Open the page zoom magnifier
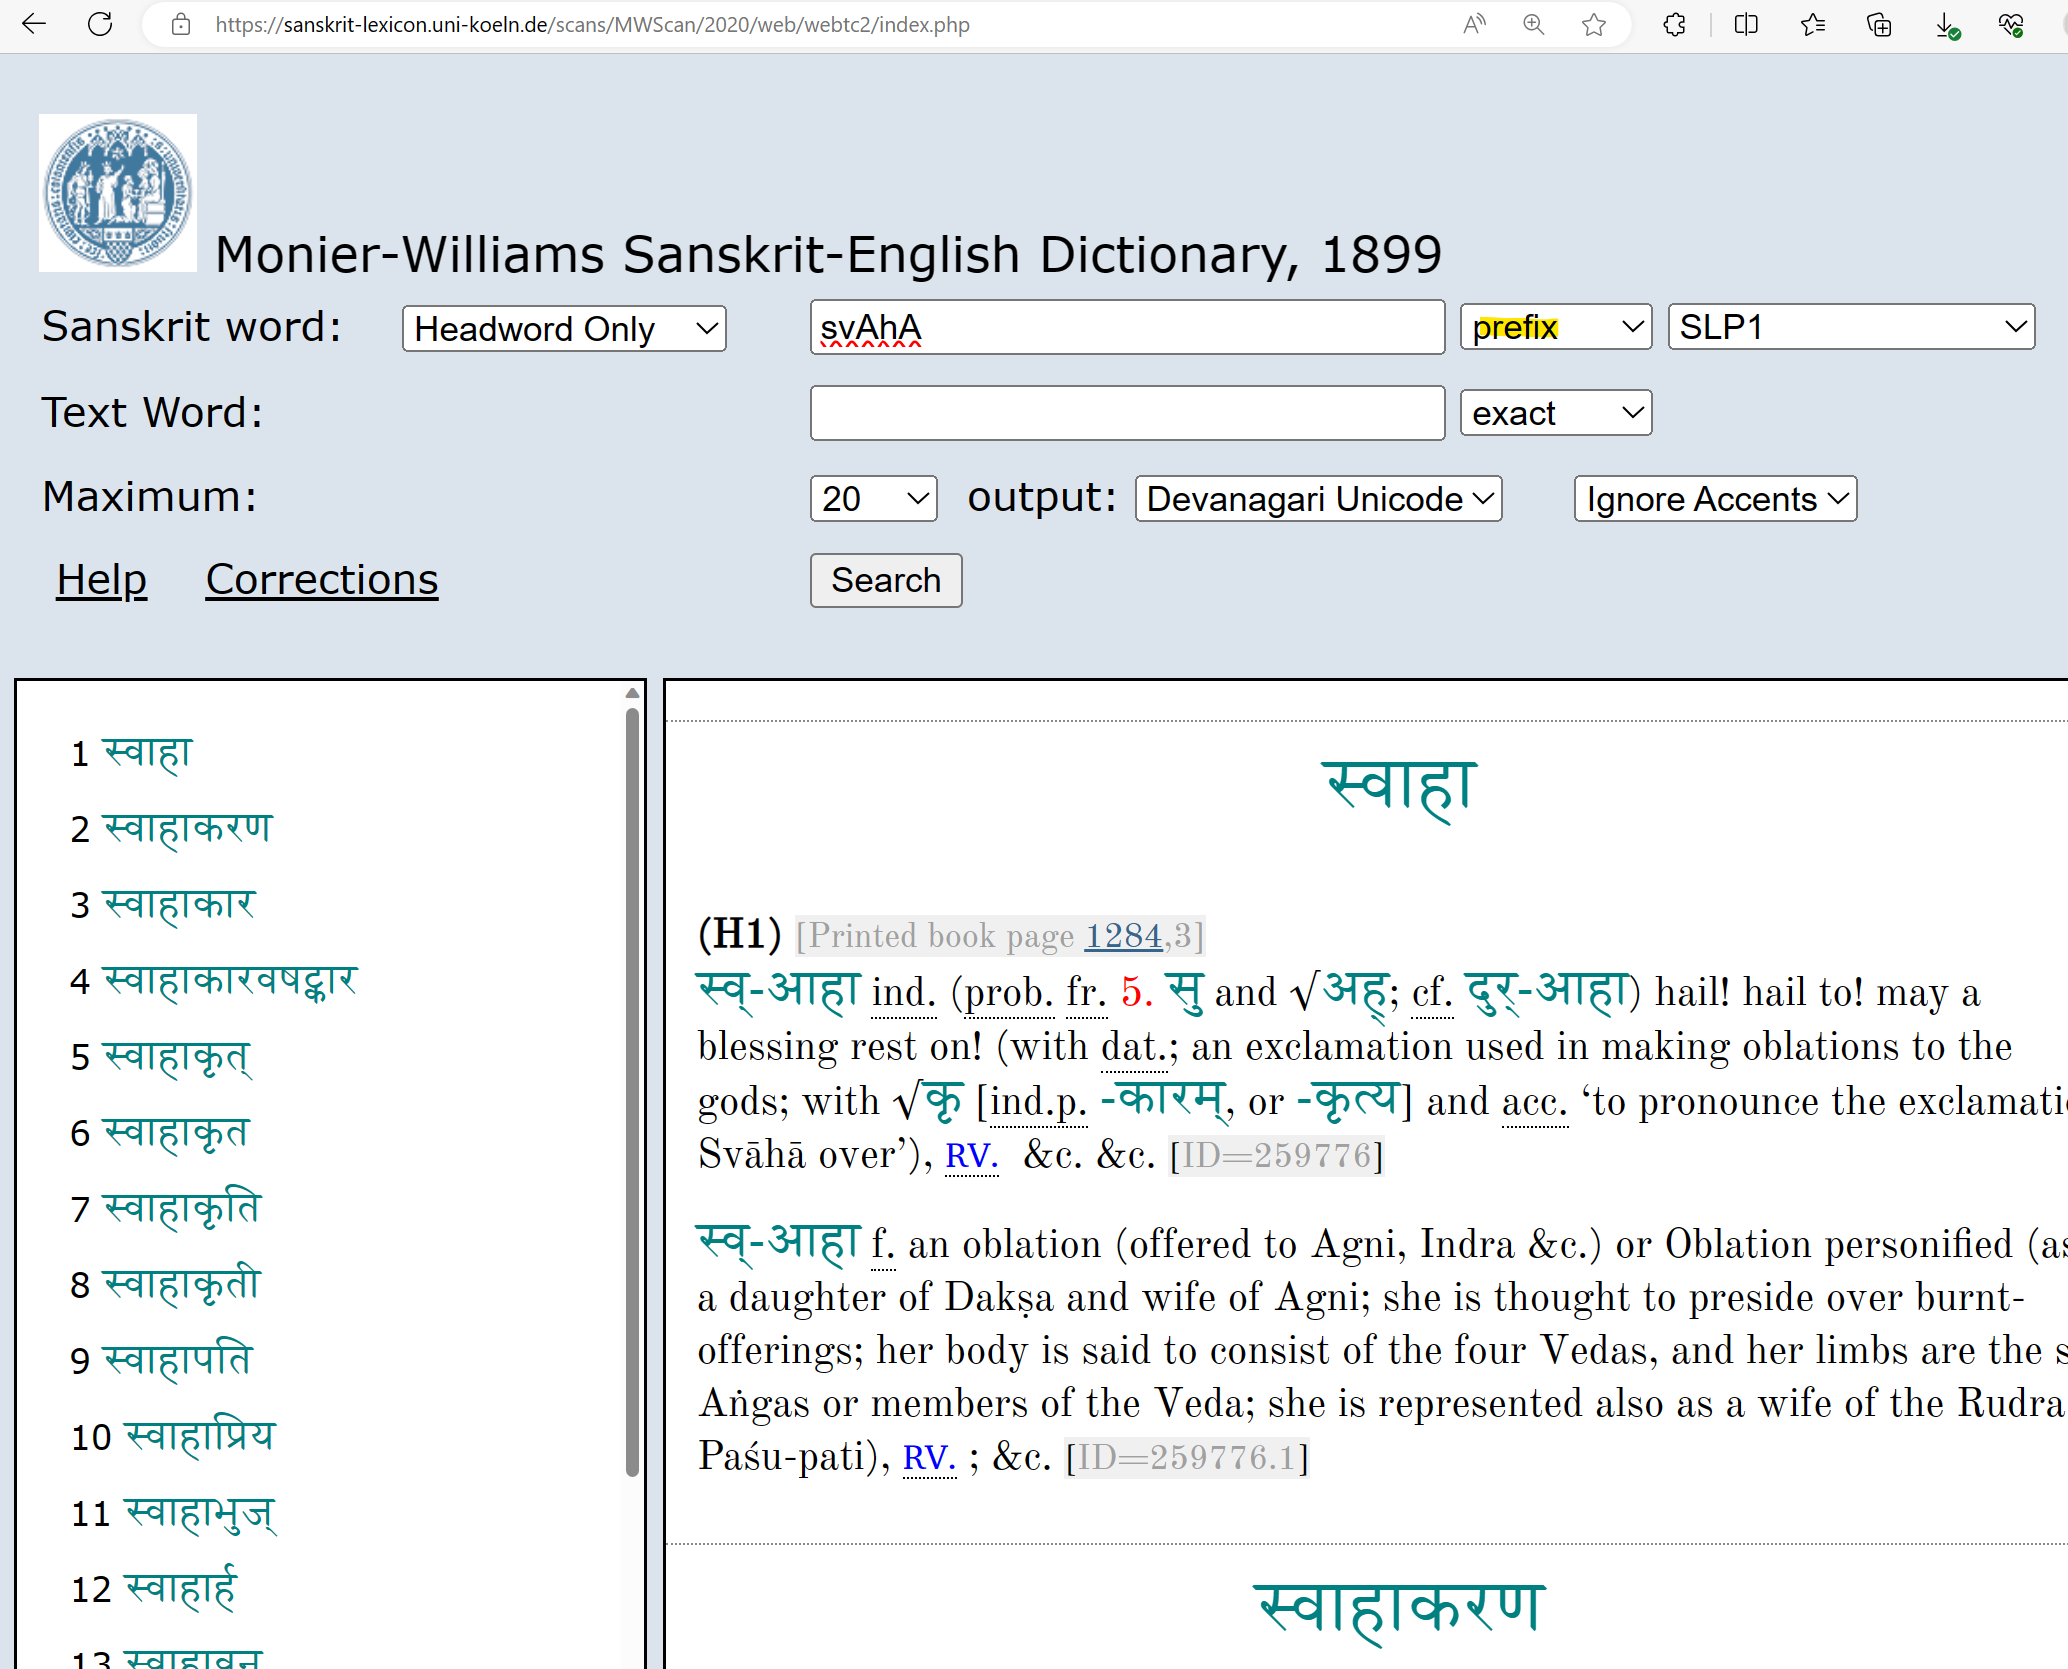The image size is (2068, 1669). (1533, 25)
